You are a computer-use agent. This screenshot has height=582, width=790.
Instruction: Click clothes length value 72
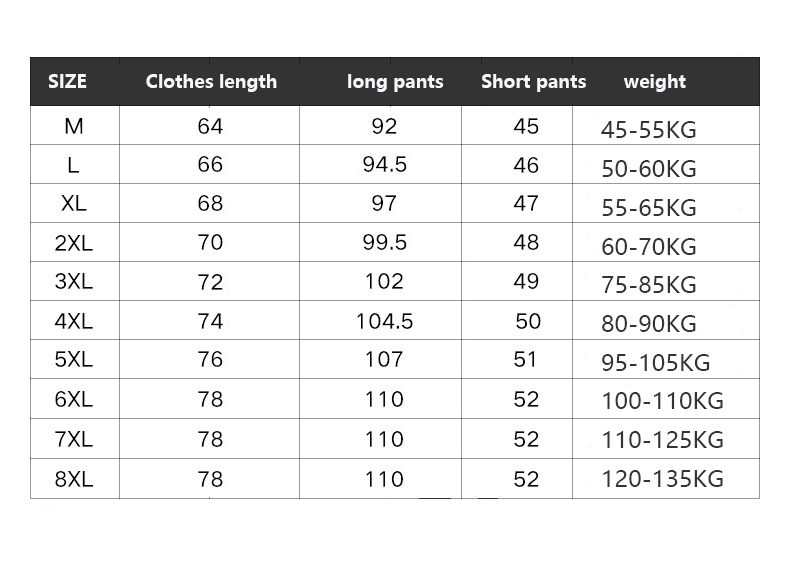[x=210, y=282]
